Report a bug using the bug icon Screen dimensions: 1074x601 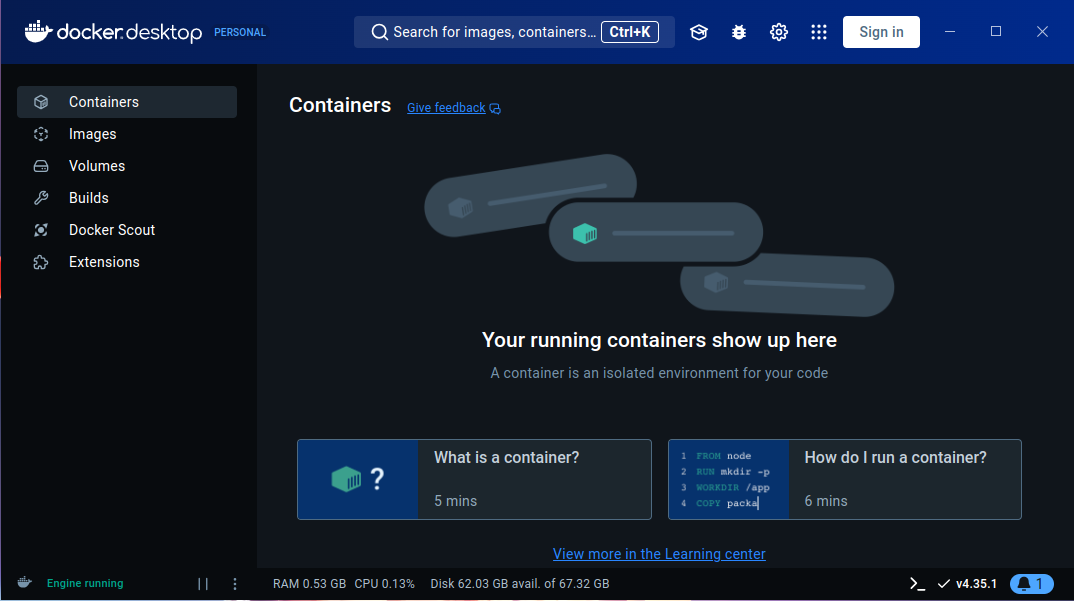tap(738, 31)
